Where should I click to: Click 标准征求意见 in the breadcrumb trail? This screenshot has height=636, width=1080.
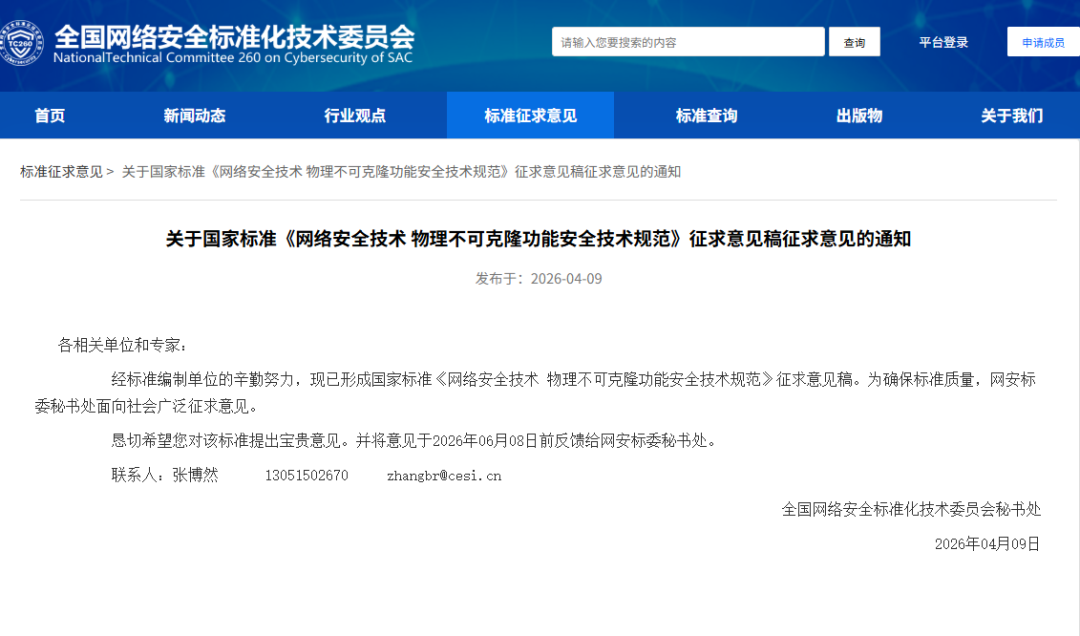click(52, 169)
